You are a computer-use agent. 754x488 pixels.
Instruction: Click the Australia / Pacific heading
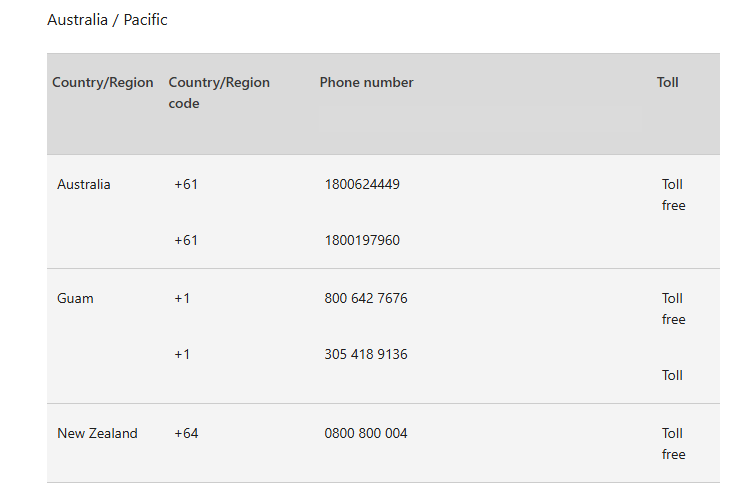coord(107,20)
